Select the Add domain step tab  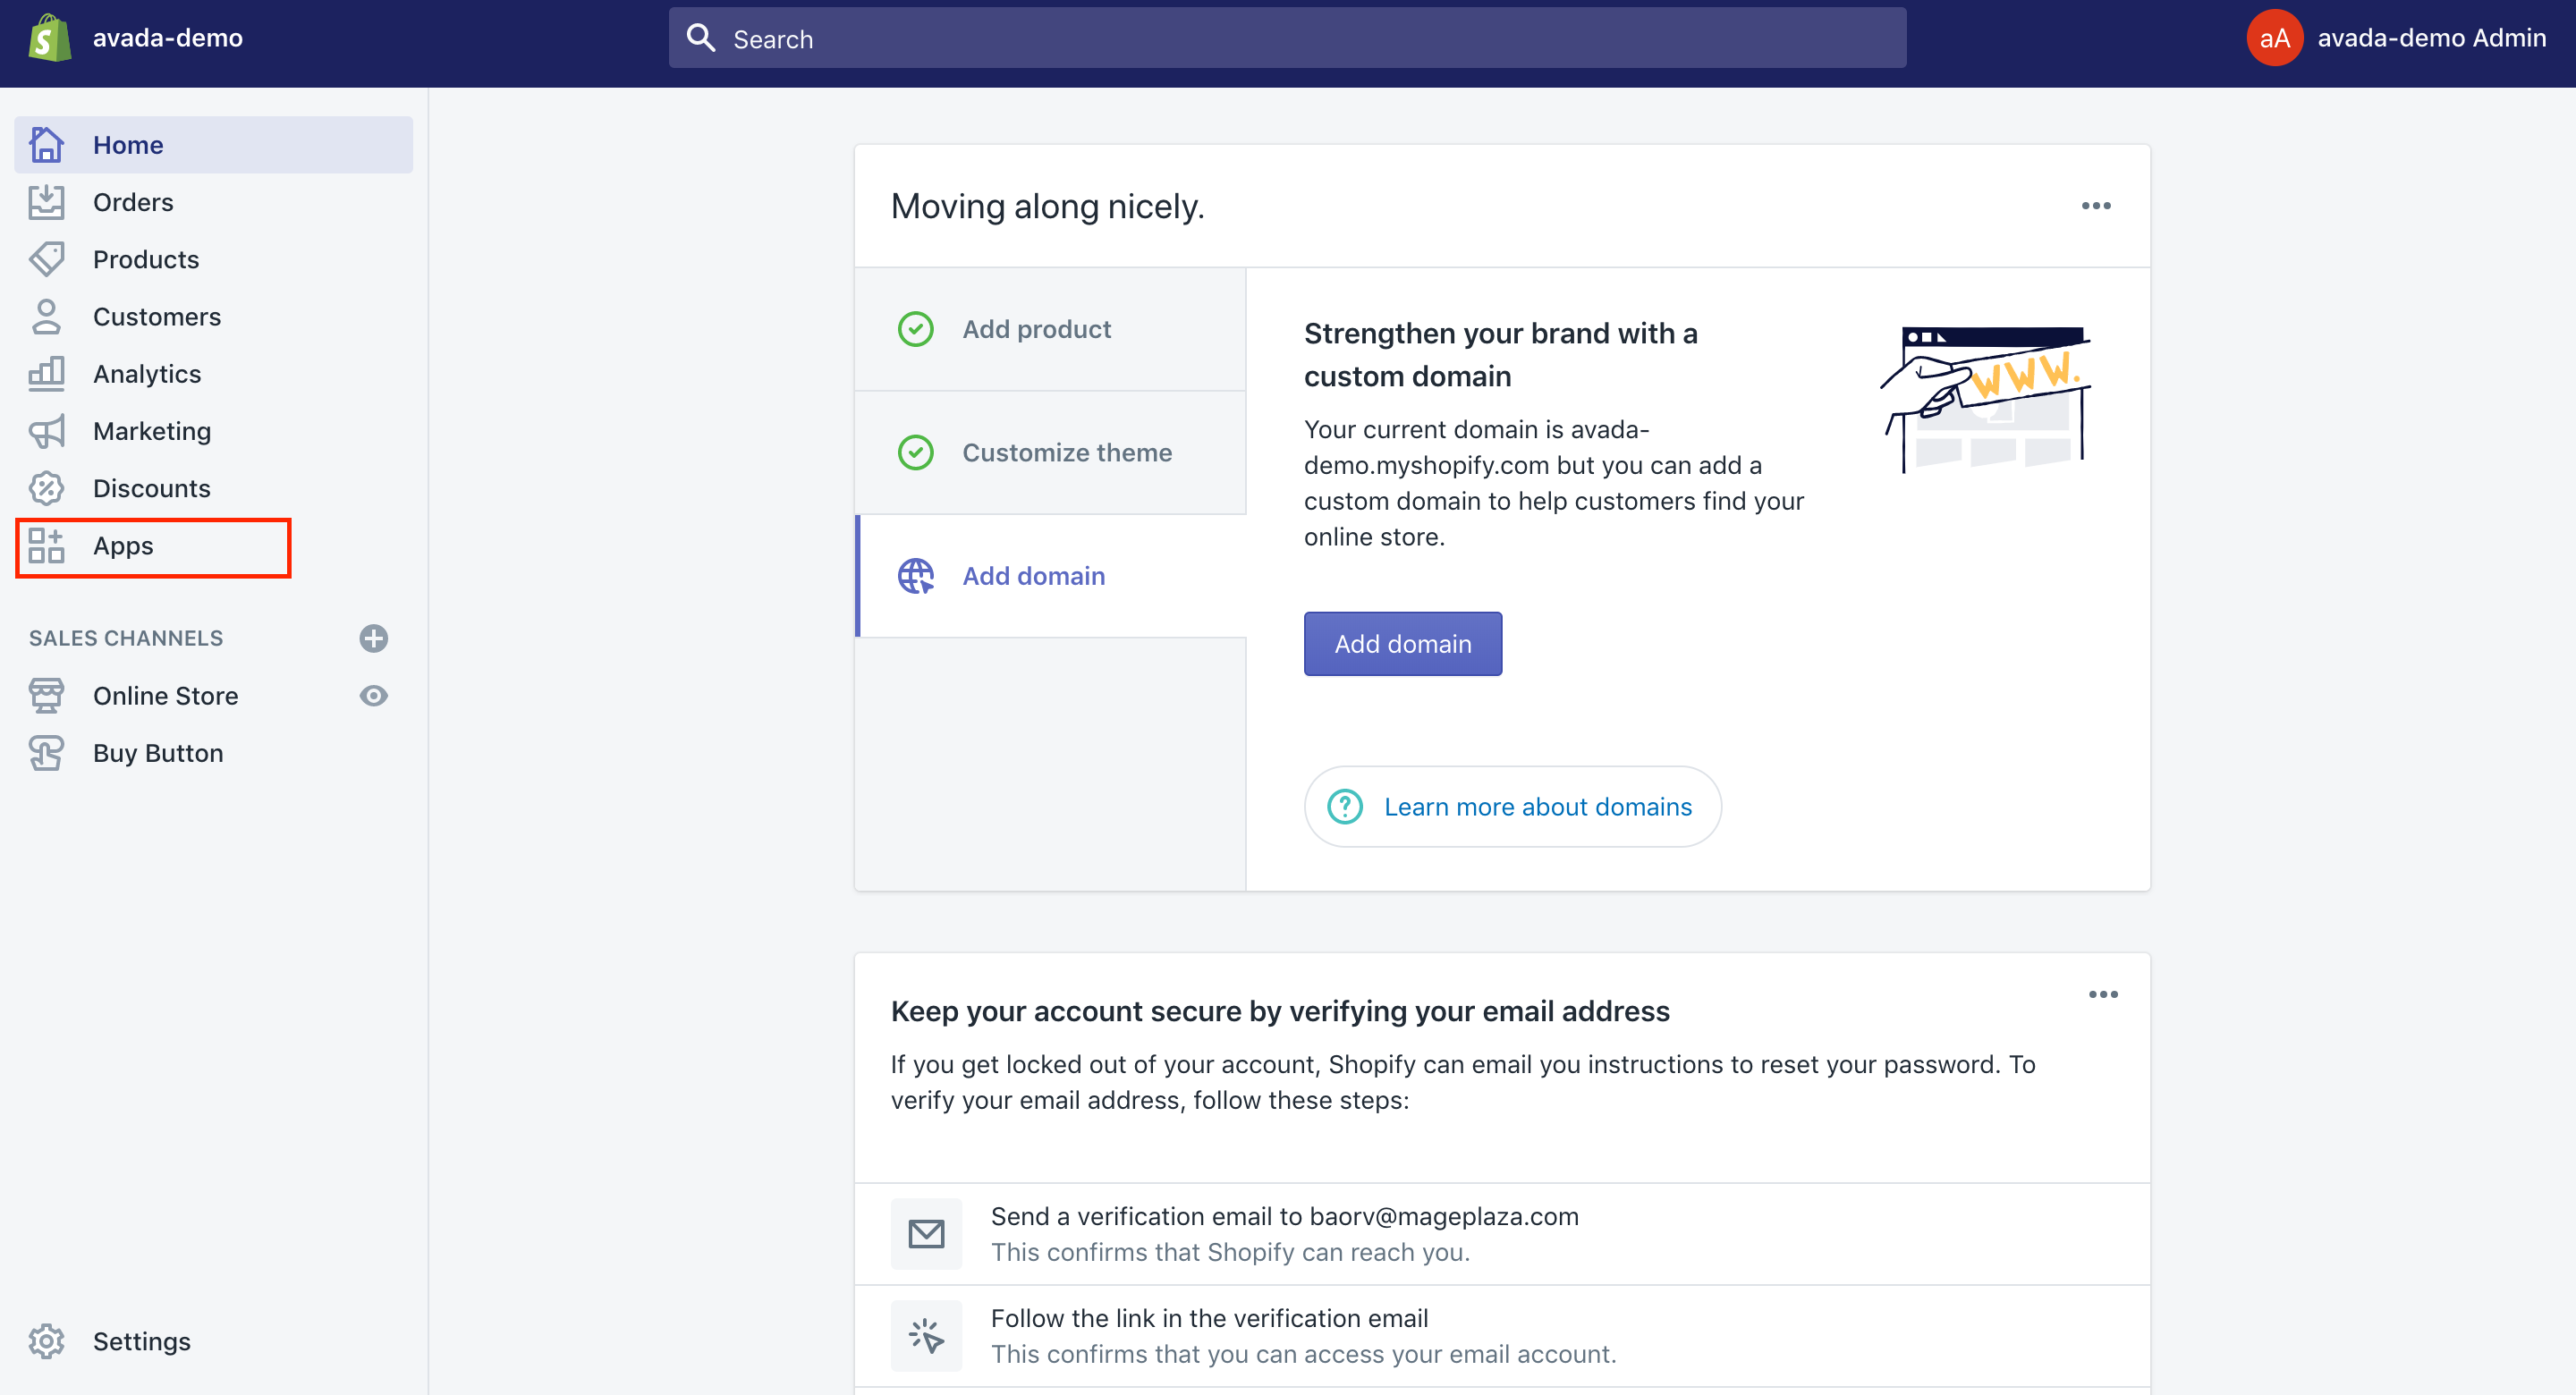pos(1050,576)
